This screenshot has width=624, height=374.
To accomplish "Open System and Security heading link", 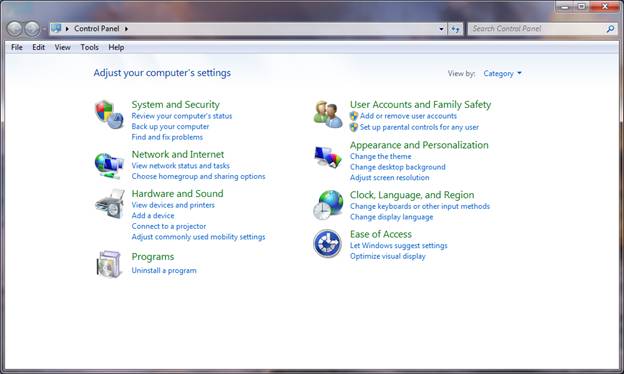I will pyautogui.click(x=176, y=105).
